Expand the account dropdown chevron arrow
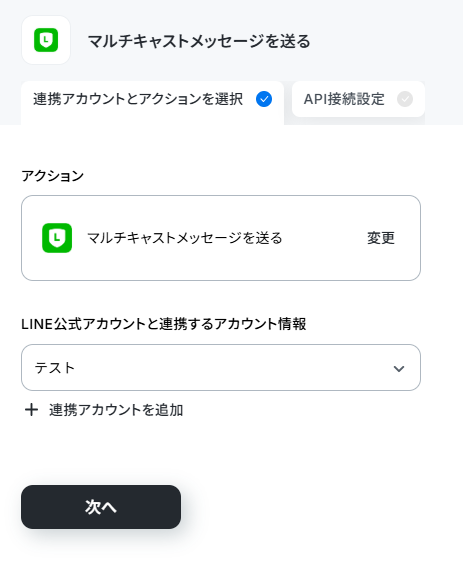463x577 pixels. tap(399, 368)
